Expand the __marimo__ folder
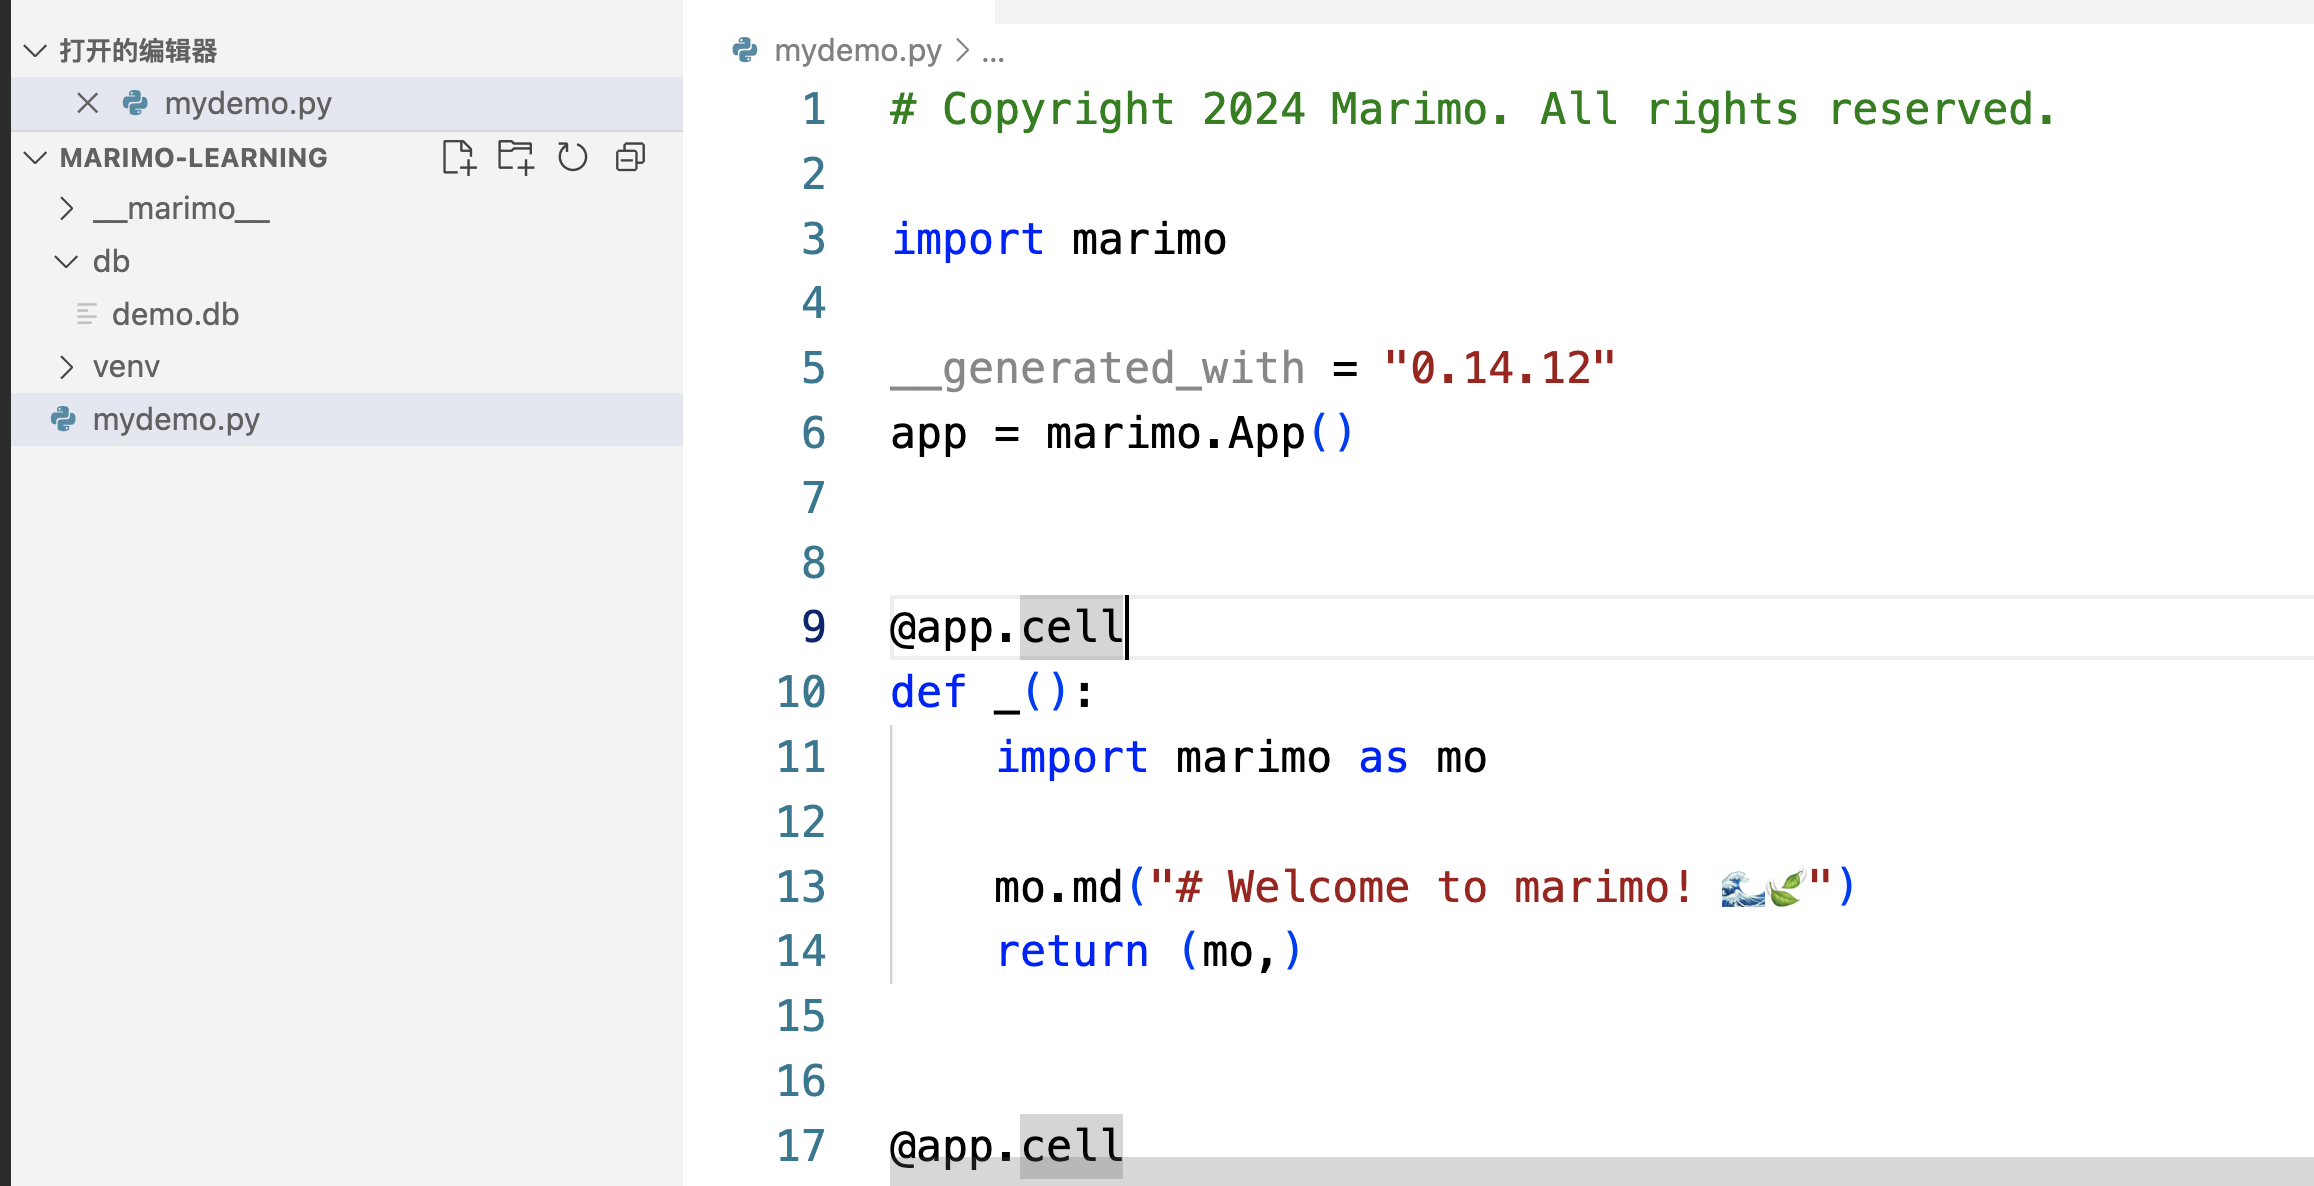This screenshot has width=2314, height=1186. [66, 208]
